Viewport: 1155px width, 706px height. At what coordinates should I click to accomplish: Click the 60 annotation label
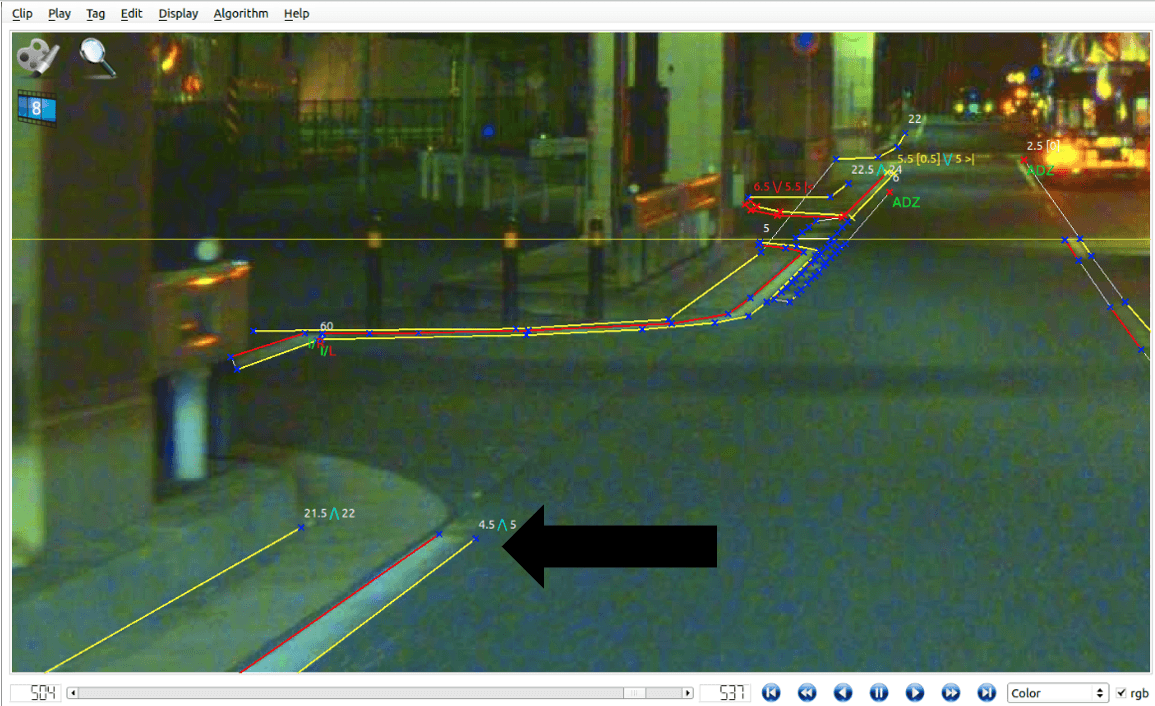point(326,326)
